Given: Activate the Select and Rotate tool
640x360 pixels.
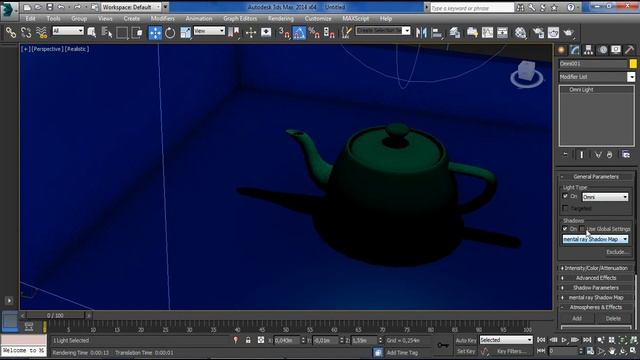Looking at the screenshot, I should 170,33.
